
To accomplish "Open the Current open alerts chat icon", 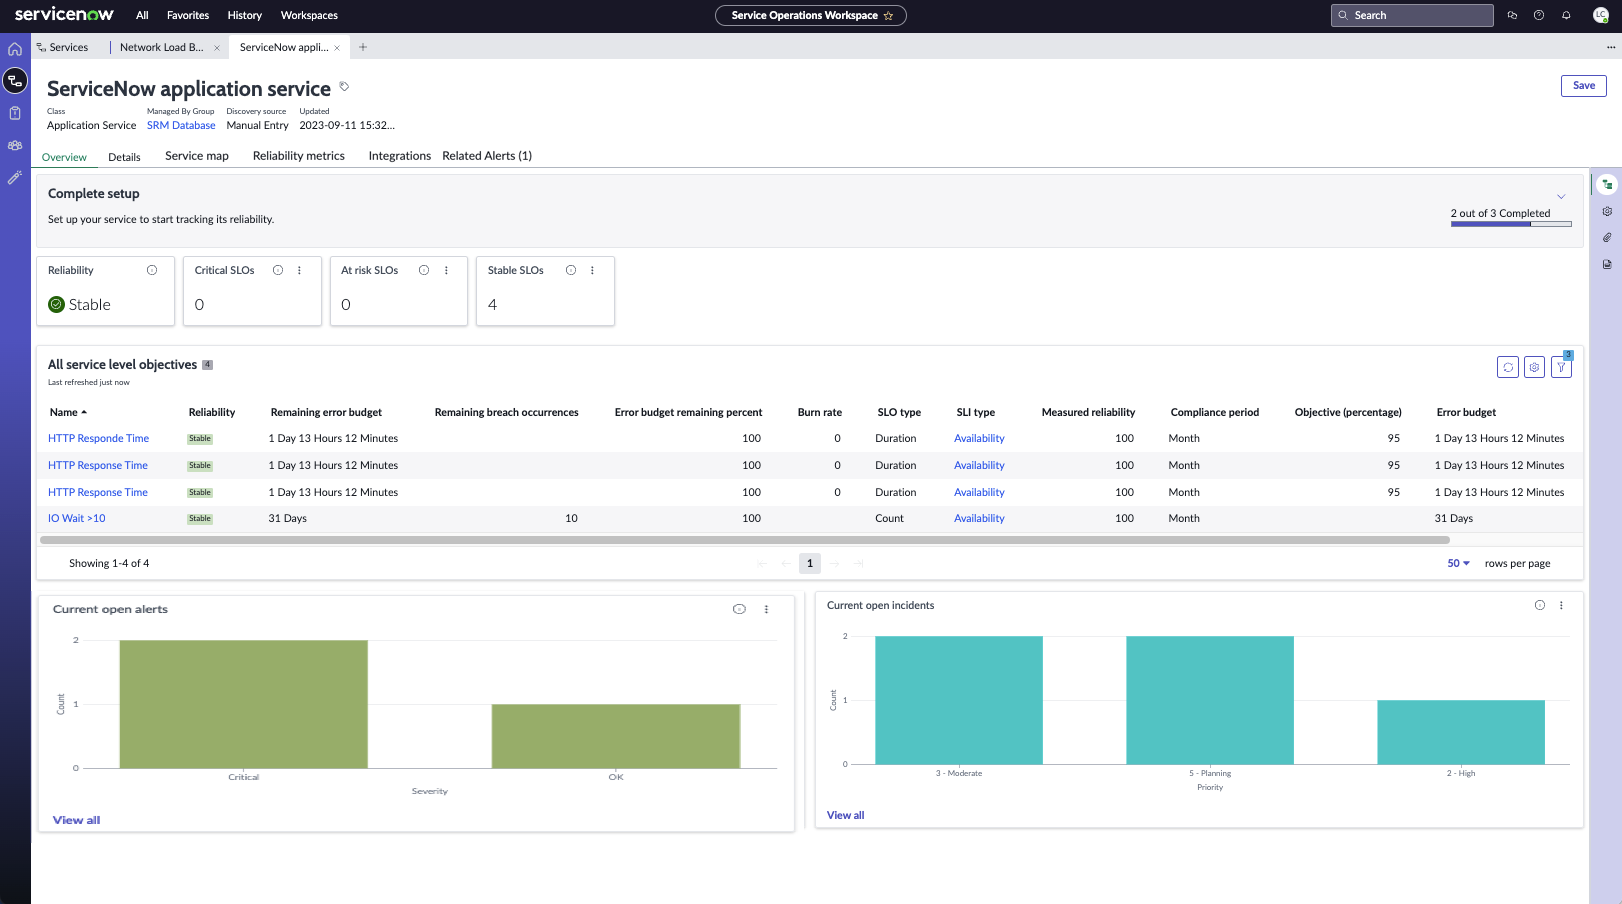I will coord(739,609).
